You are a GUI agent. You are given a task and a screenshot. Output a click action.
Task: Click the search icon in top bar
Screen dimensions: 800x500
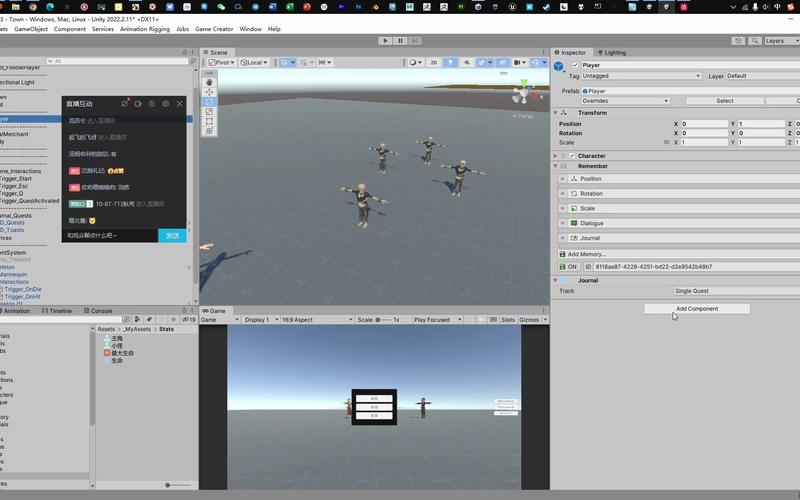tap(755, 41)
